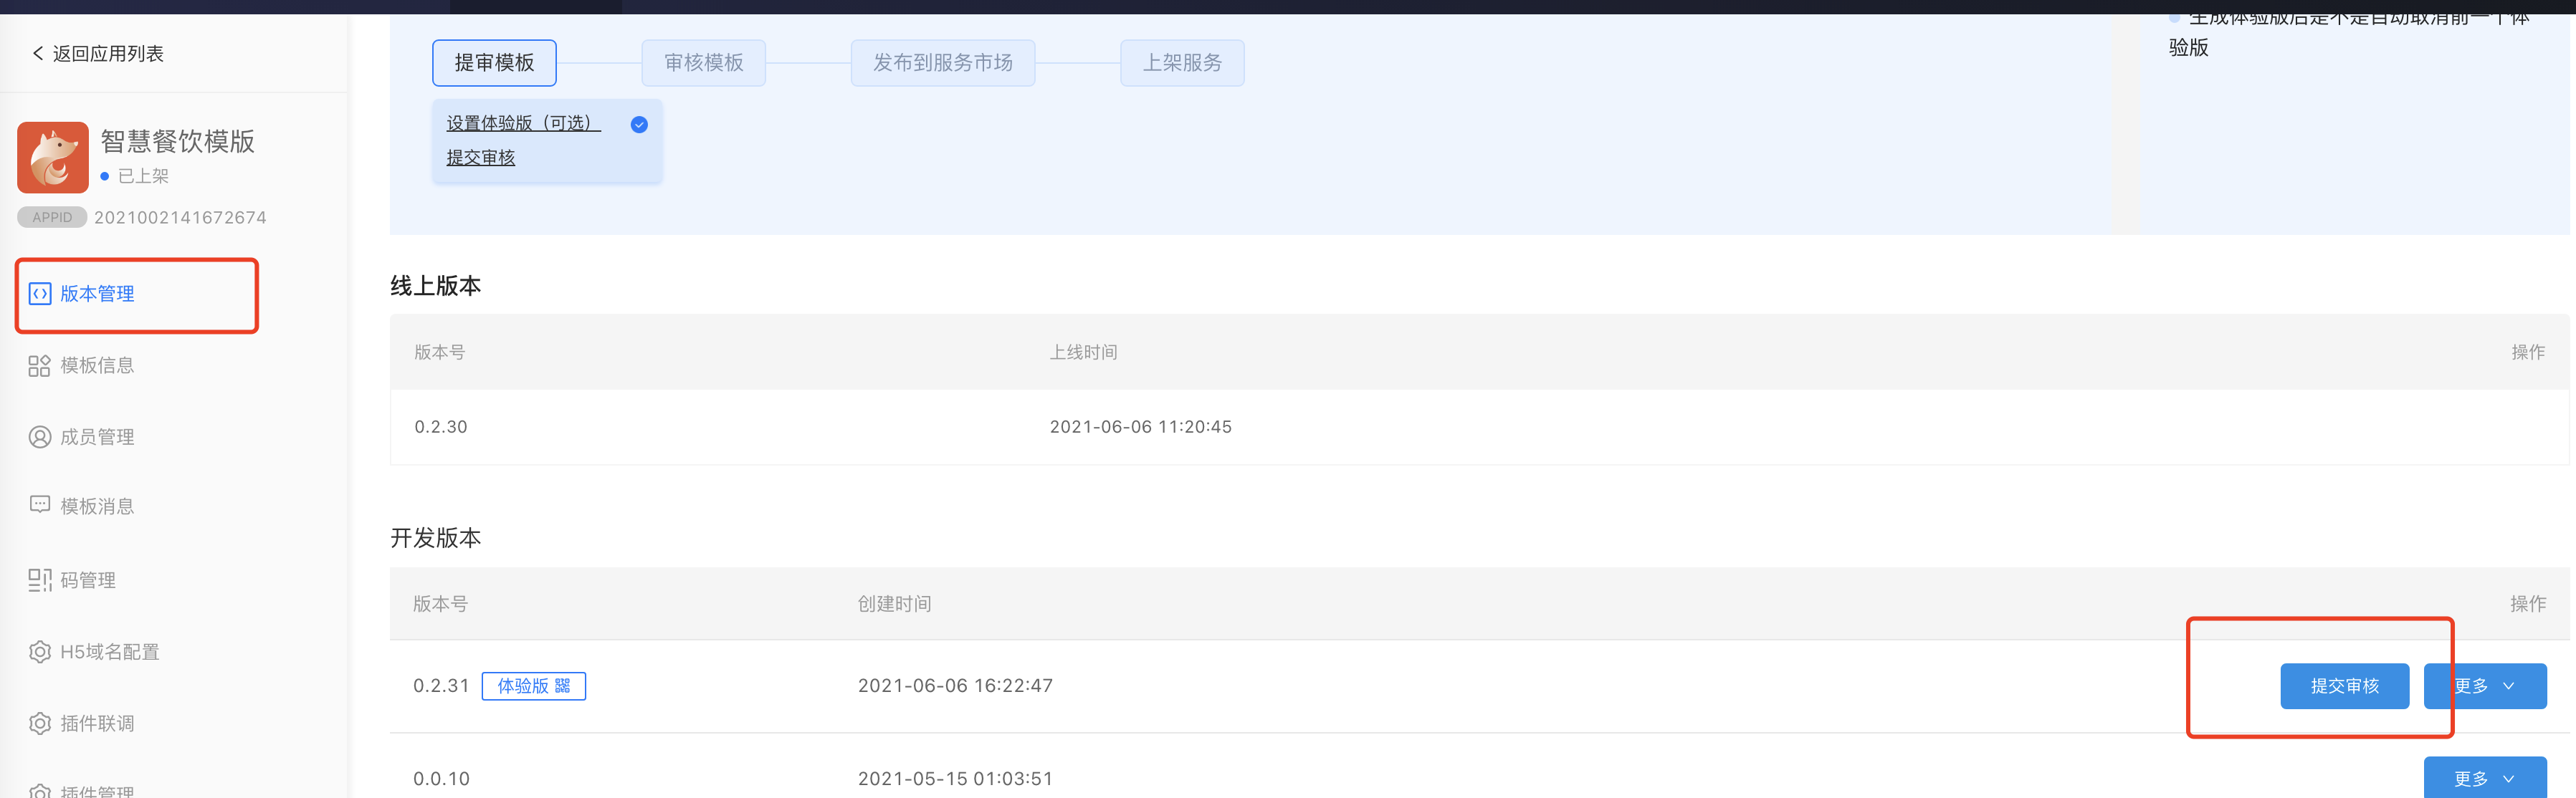Click the blue 提交审核 button
This screenshot has height=798, width=2576.
tap(2344, 686)
